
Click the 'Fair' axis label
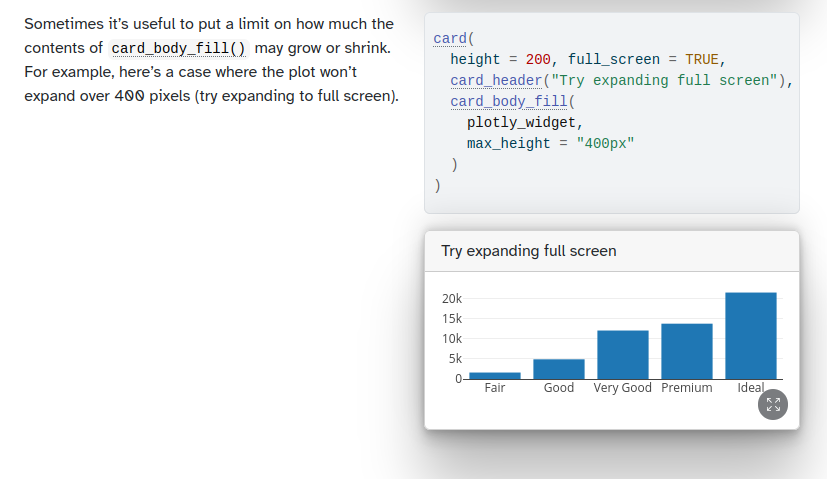(495, 388)
